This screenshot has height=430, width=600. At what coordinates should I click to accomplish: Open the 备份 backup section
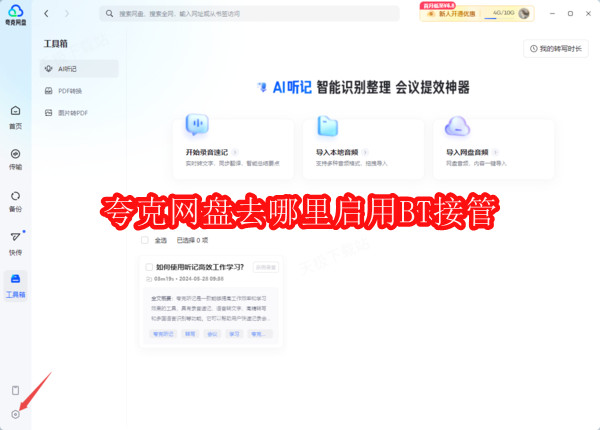click(15, 202)
